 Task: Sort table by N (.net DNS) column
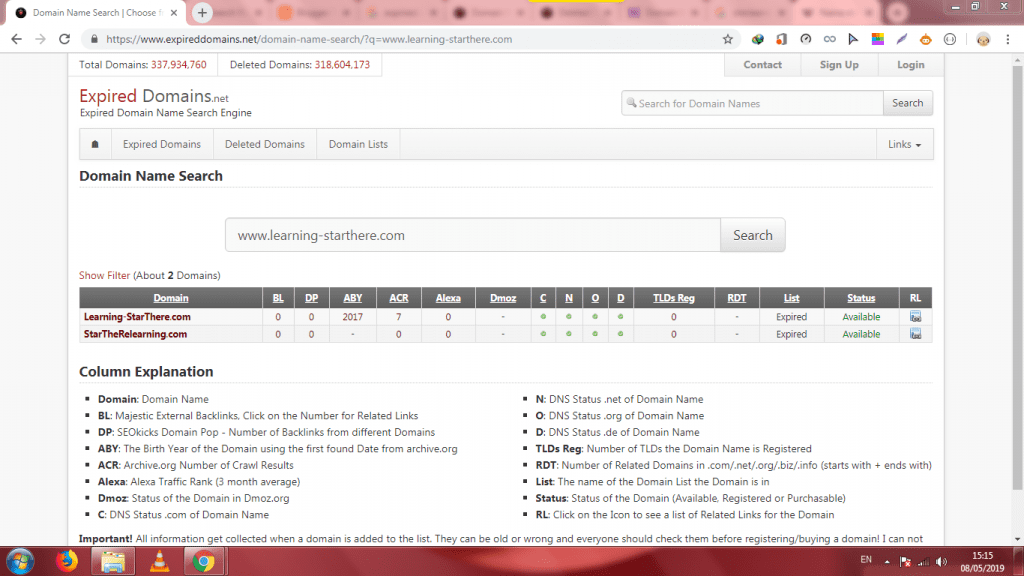click(x=569, y=298)
